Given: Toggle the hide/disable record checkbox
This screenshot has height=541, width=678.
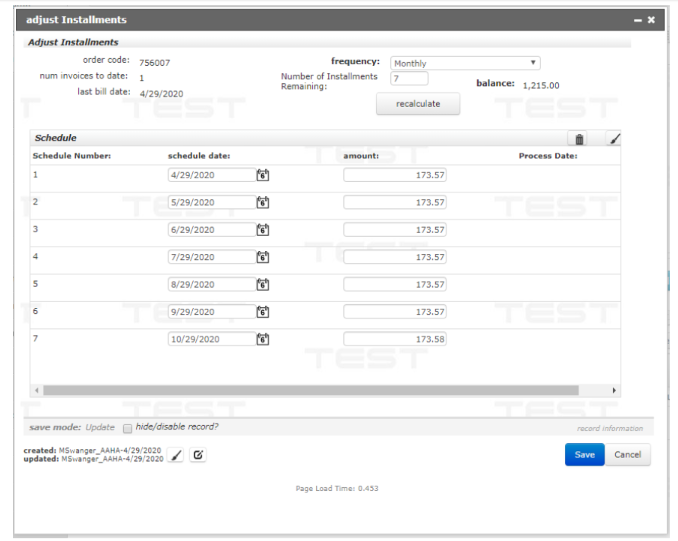Looking at the screenshot, I should [x=127, y=428].
